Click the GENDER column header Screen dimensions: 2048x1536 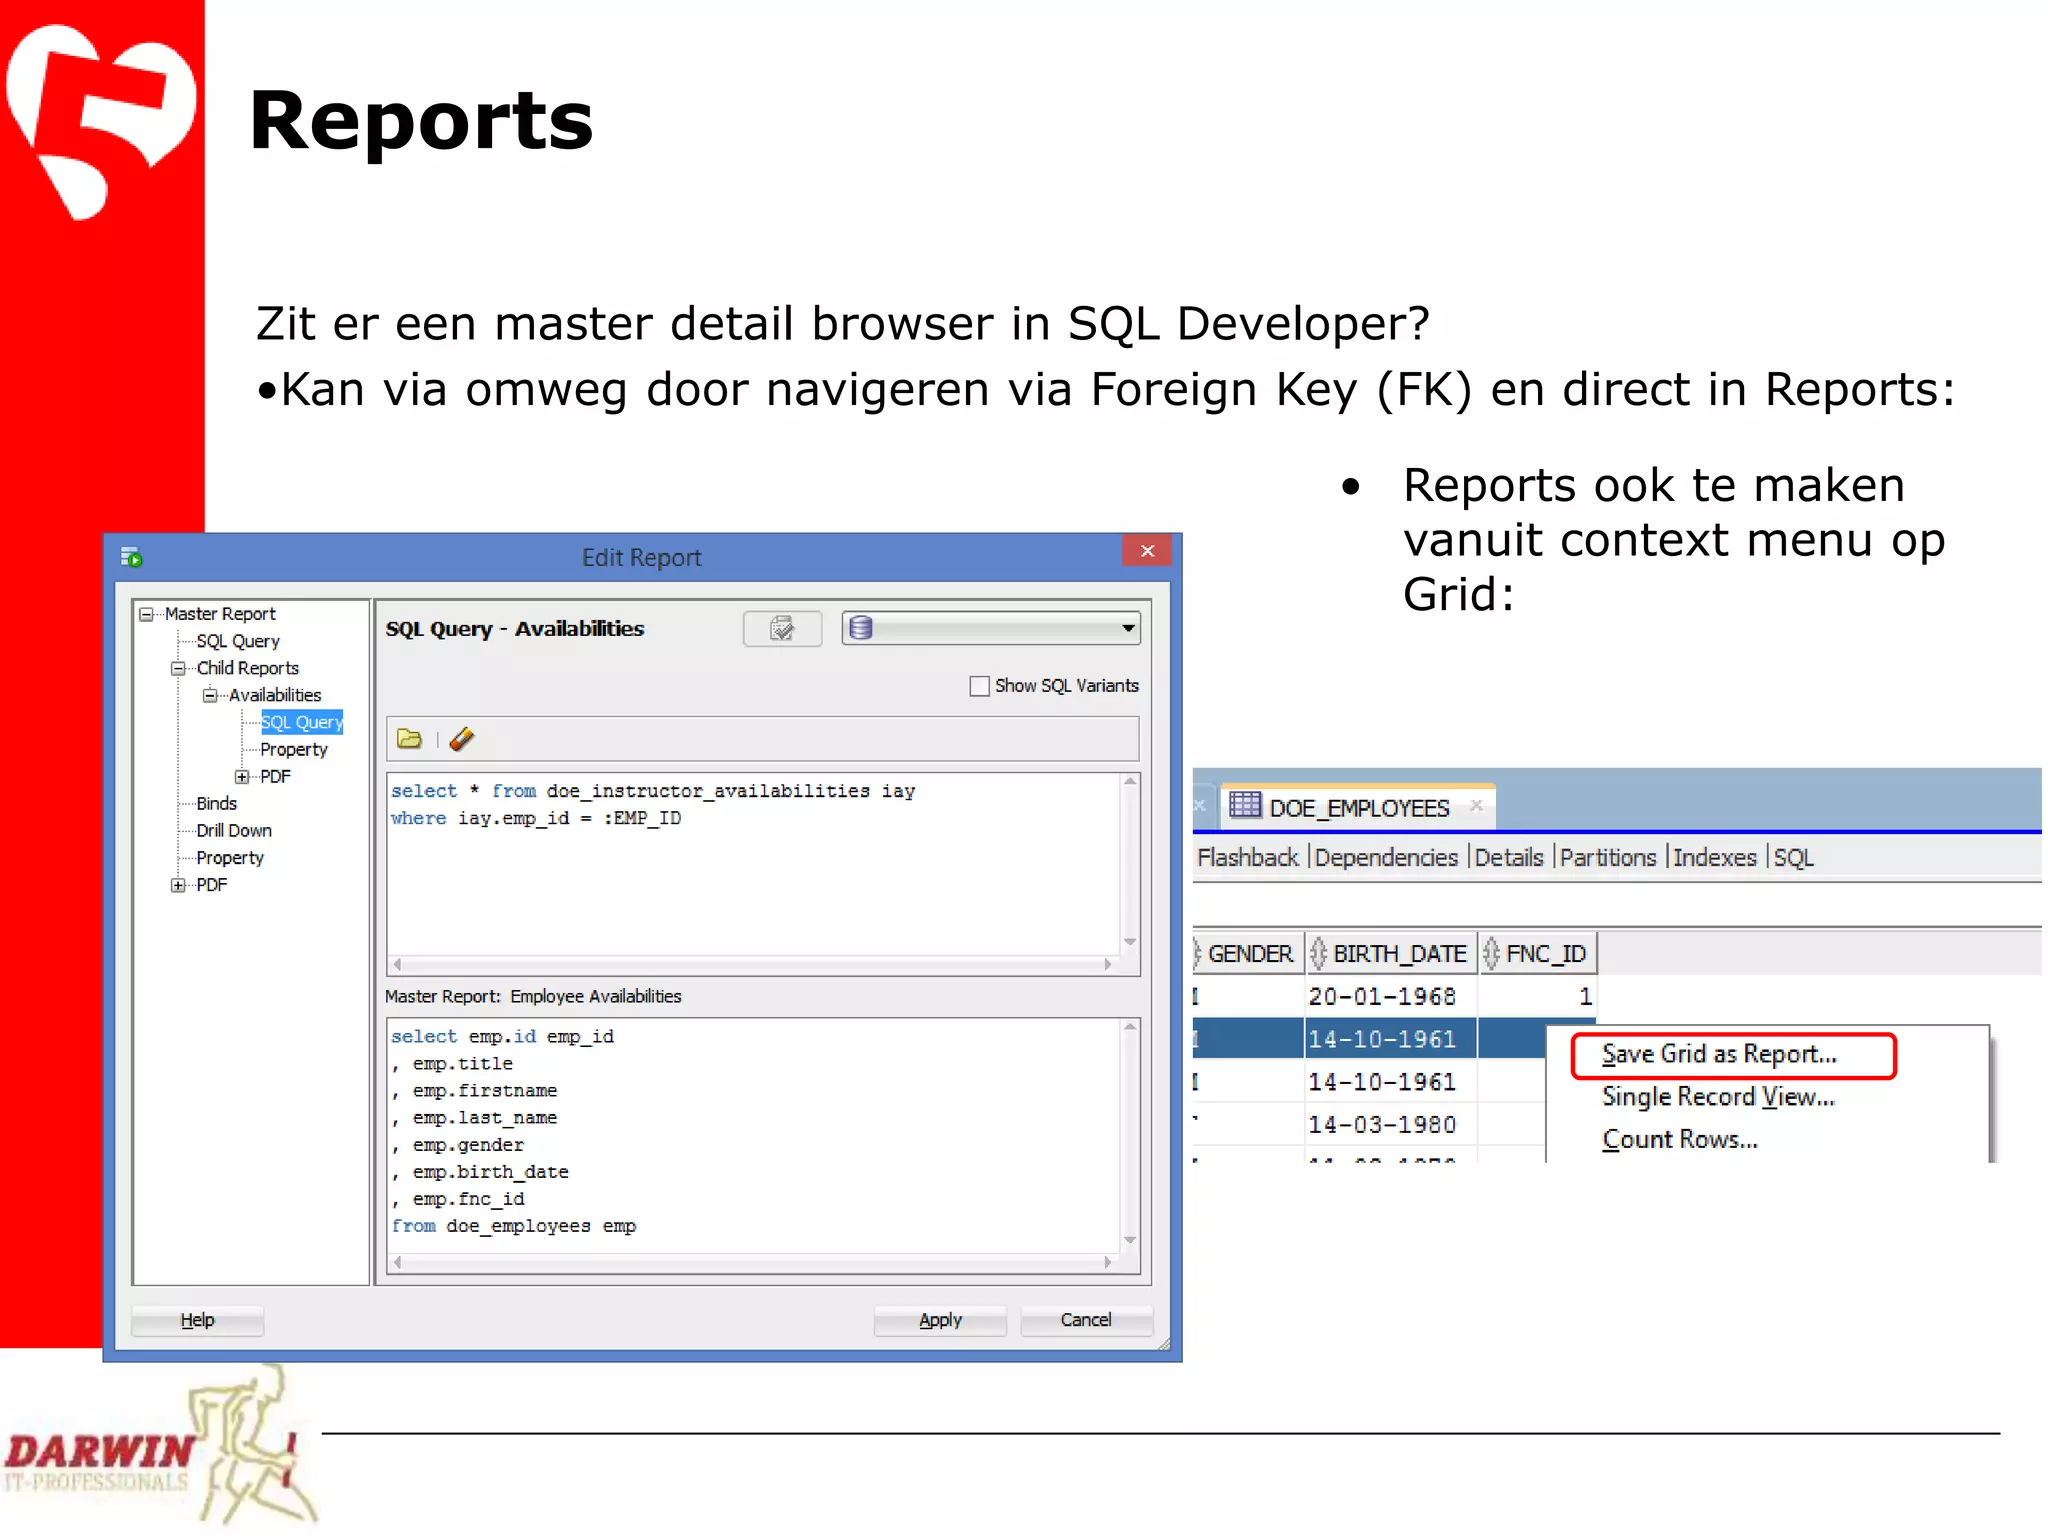[1249, 954]
